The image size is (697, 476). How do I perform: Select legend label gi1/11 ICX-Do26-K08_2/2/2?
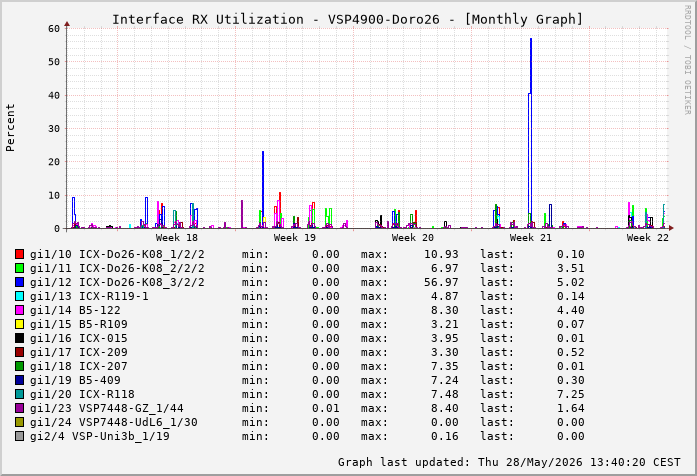117,268
